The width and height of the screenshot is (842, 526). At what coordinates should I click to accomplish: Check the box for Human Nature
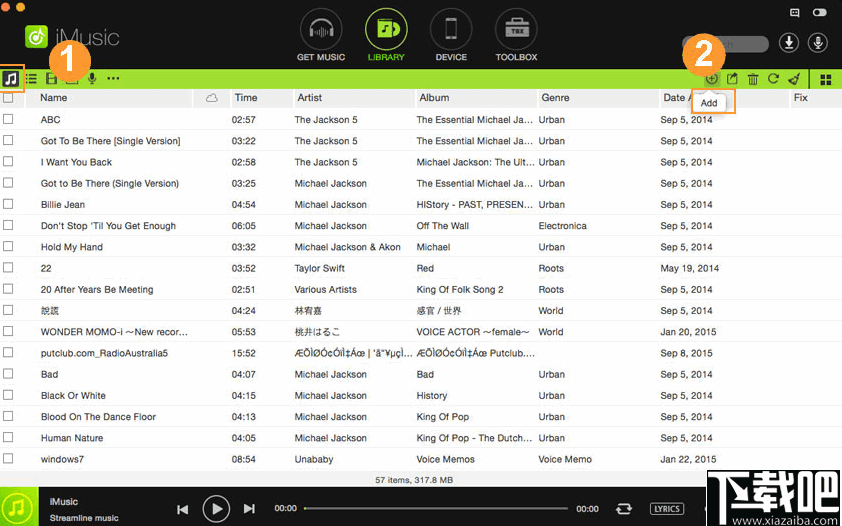pos(8,437)
